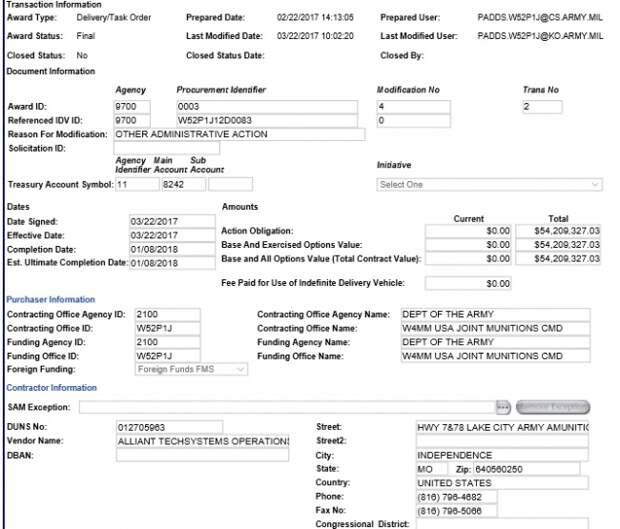Click Base and All Options Total field
This screenshot has width=620, height=529.
tap(558, 259)
